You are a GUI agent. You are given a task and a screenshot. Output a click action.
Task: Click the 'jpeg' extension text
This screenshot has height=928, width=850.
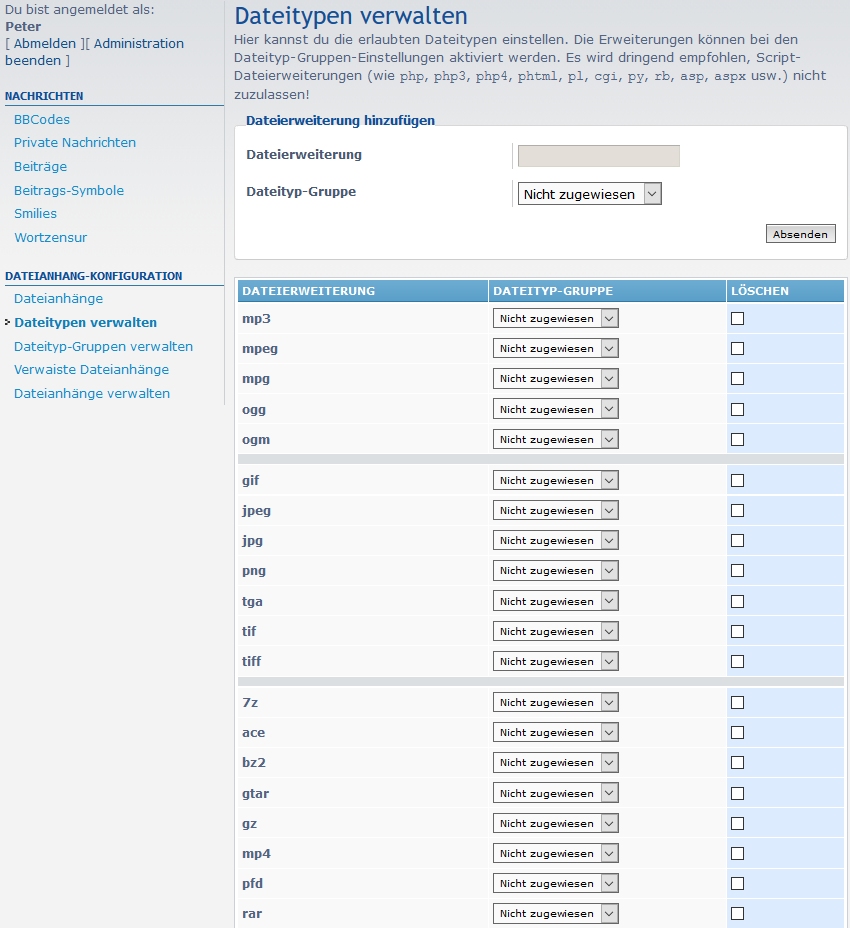click(x=256, y=510)
